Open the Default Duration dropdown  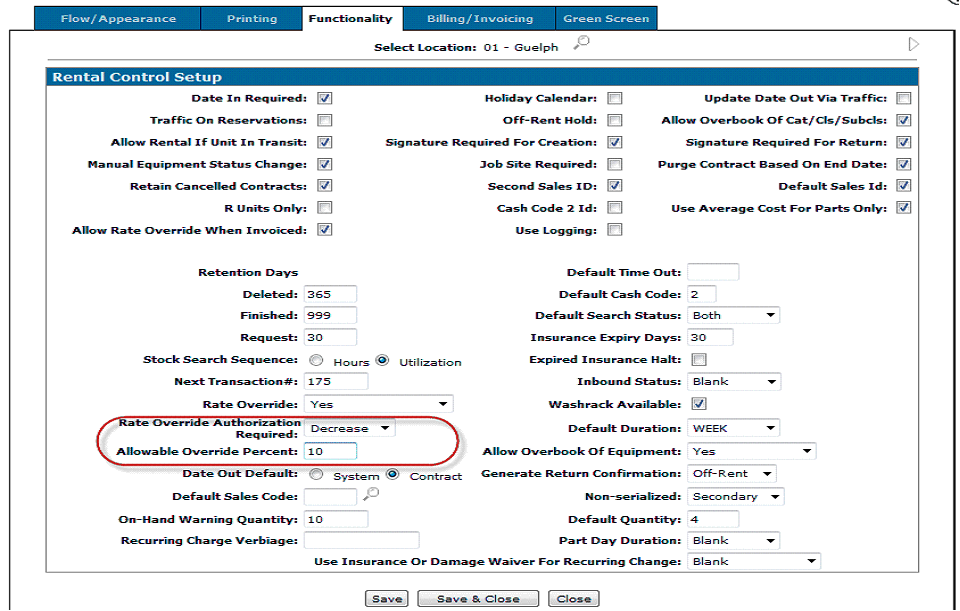733,429
